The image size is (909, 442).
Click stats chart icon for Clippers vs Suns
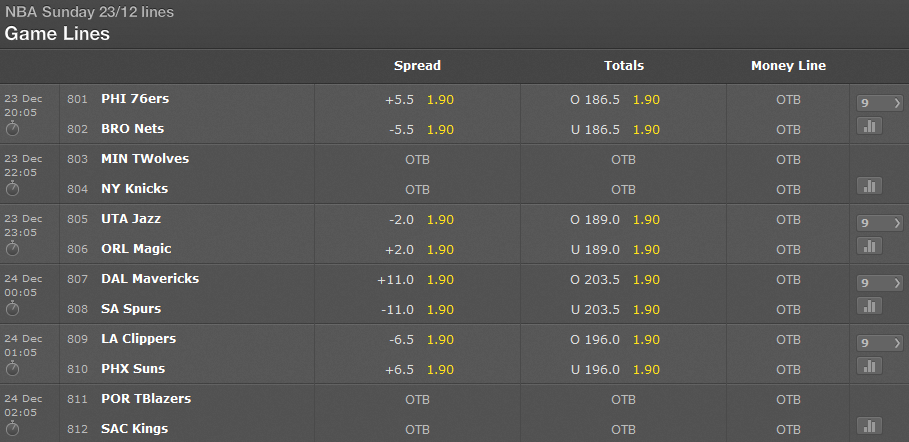coord(869,366)
